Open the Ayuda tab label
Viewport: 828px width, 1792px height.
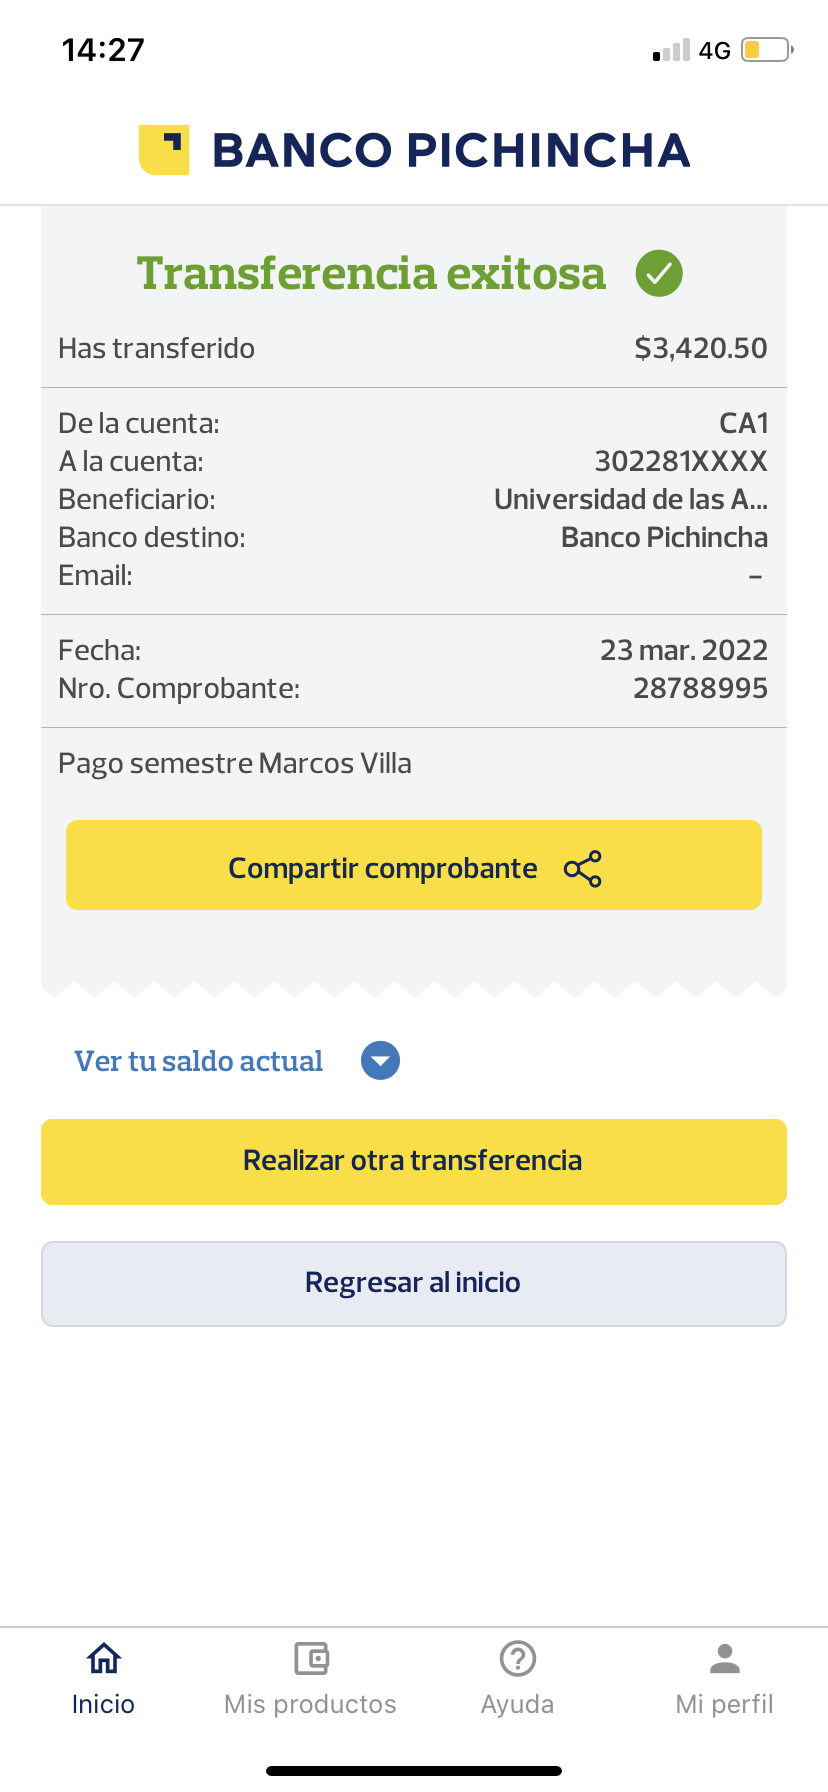[x=518, y=1704]
